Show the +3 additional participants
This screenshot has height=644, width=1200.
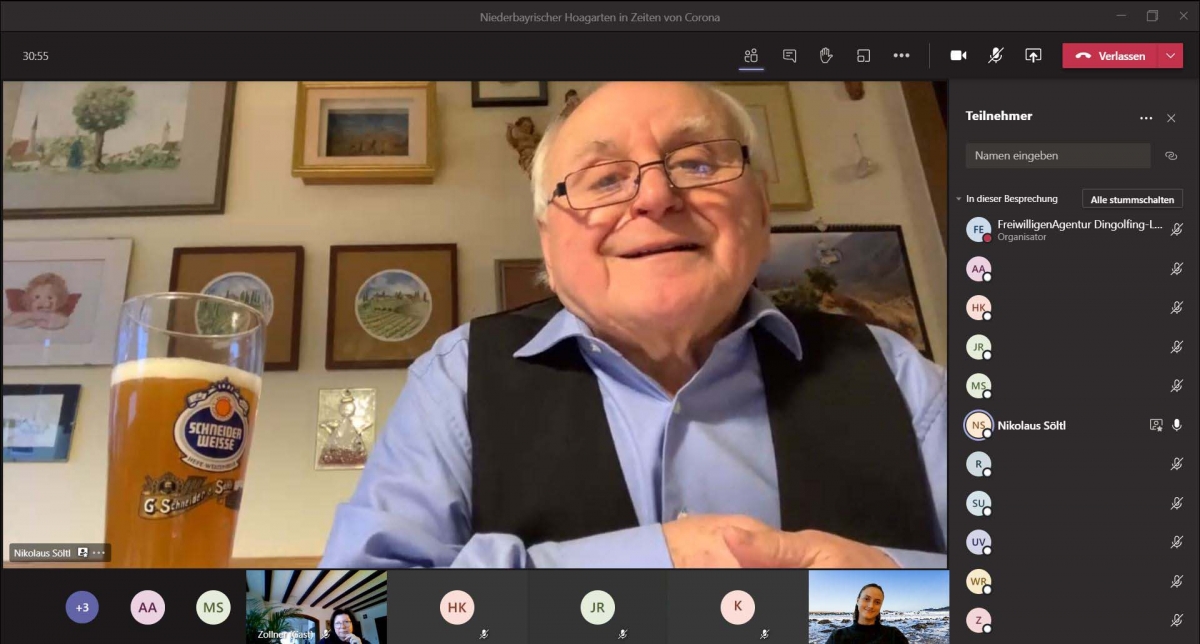(x=82, y=607)
